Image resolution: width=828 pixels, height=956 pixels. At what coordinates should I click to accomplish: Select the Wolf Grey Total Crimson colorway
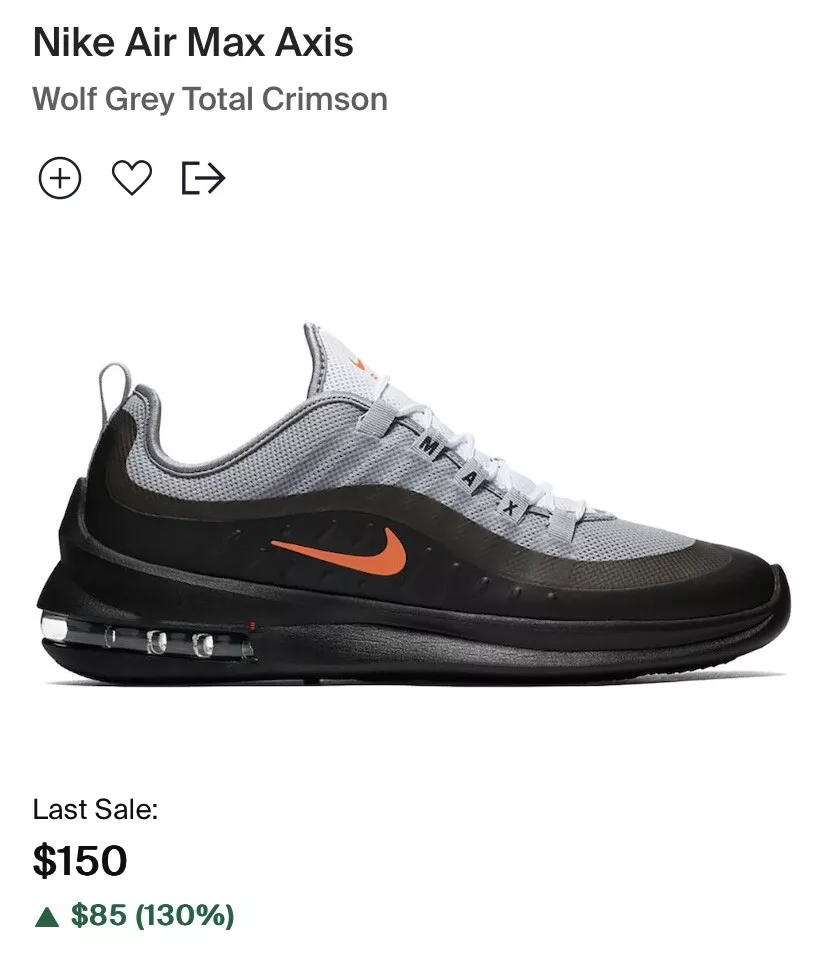click(210, 99)
